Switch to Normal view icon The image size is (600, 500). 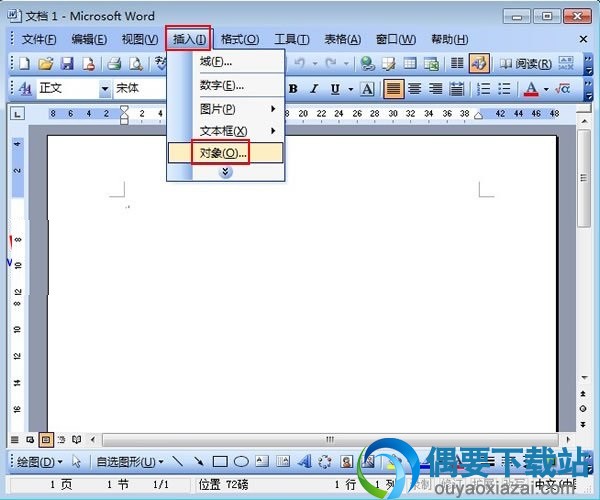tap(15, 440)
